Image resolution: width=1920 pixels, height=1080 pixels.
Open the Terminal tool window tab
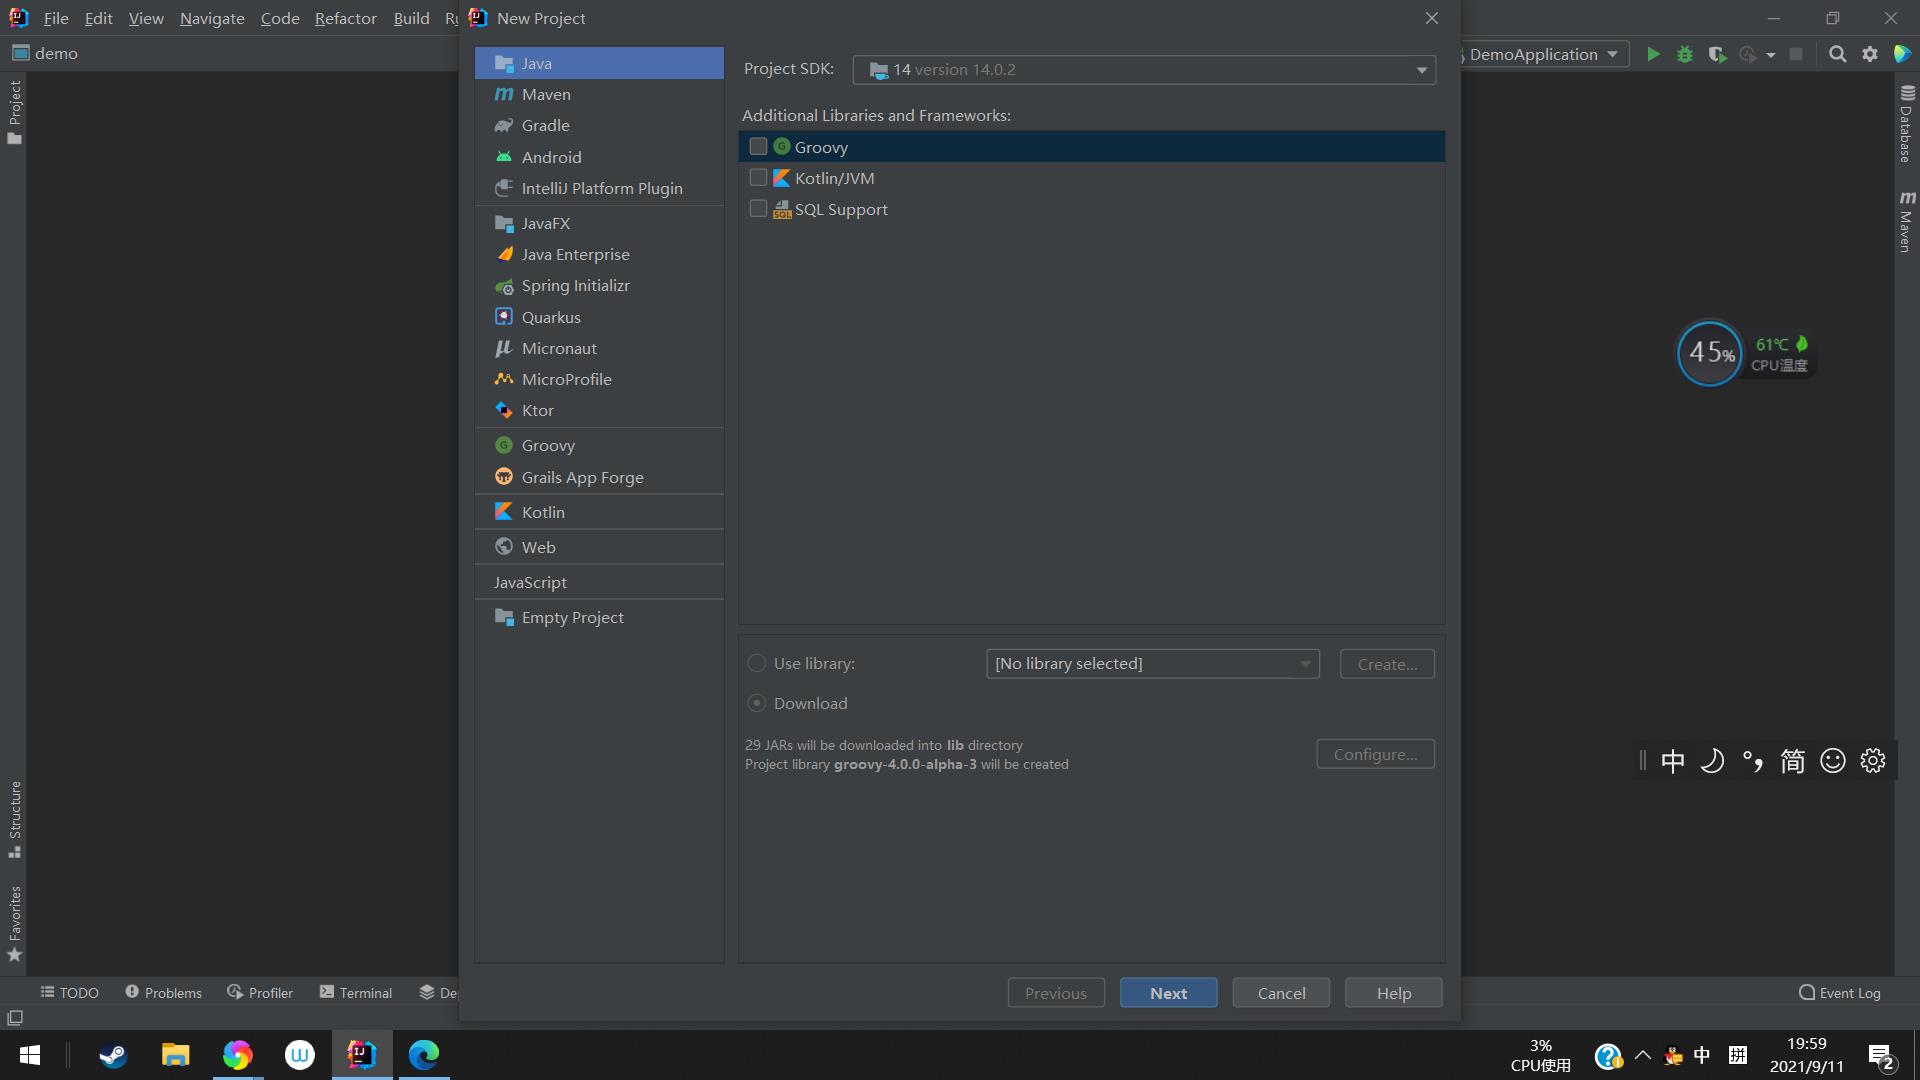[355, 992]
